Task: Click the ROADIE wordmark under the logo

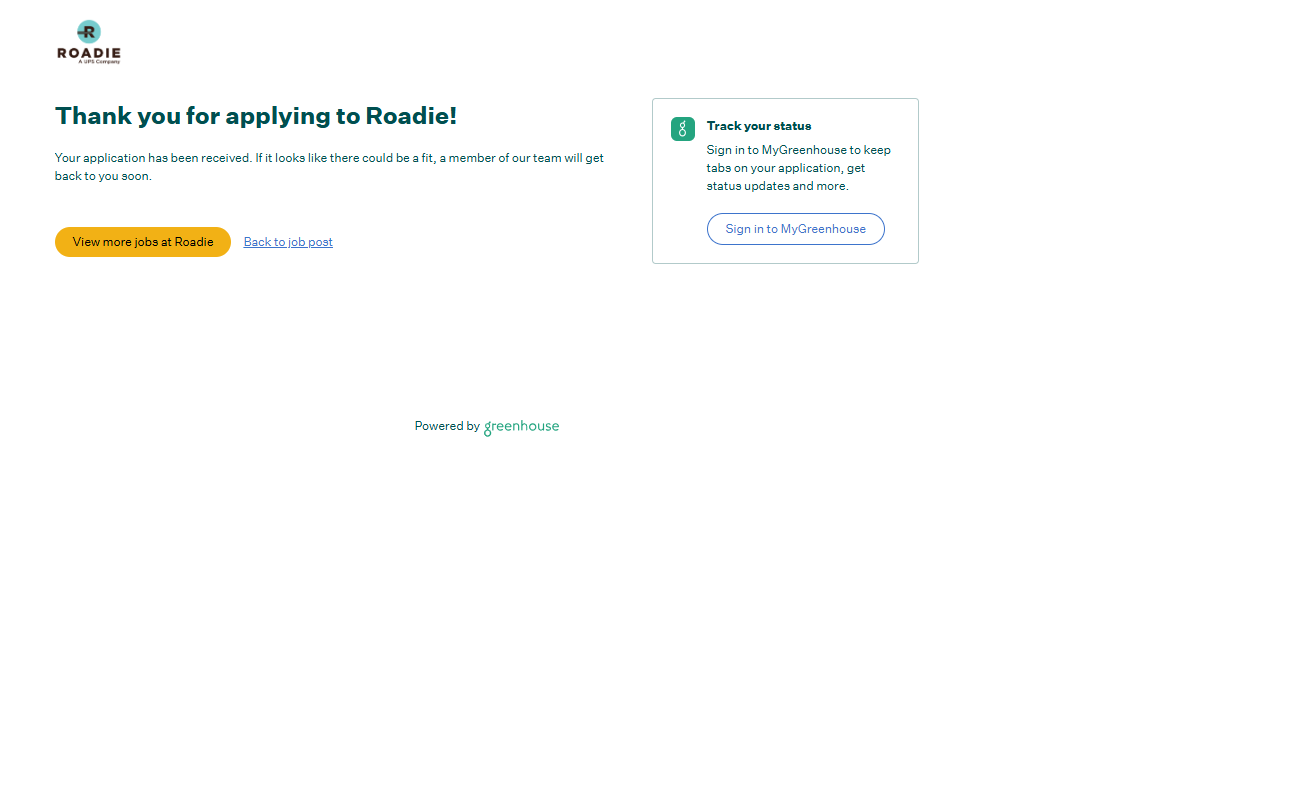Action: [89, 52]
